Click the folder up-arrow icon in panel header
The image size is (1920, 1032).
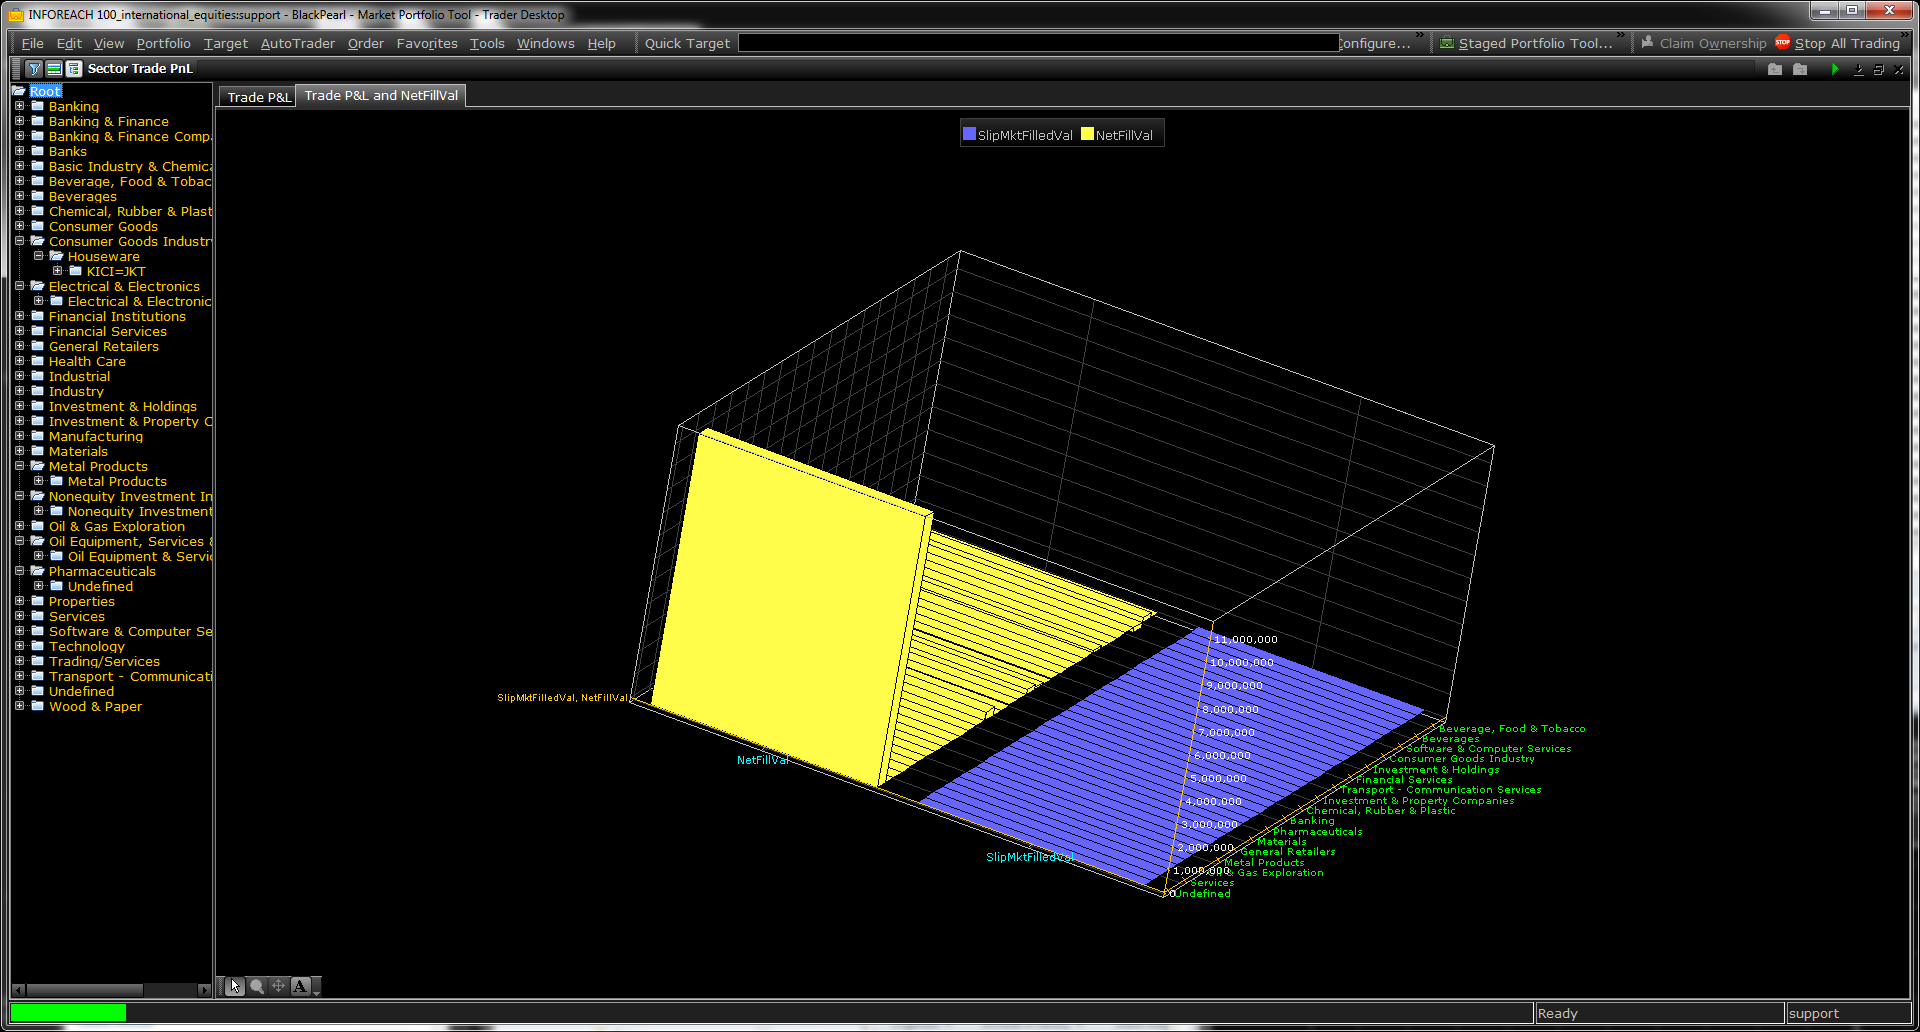(1775, 69)
